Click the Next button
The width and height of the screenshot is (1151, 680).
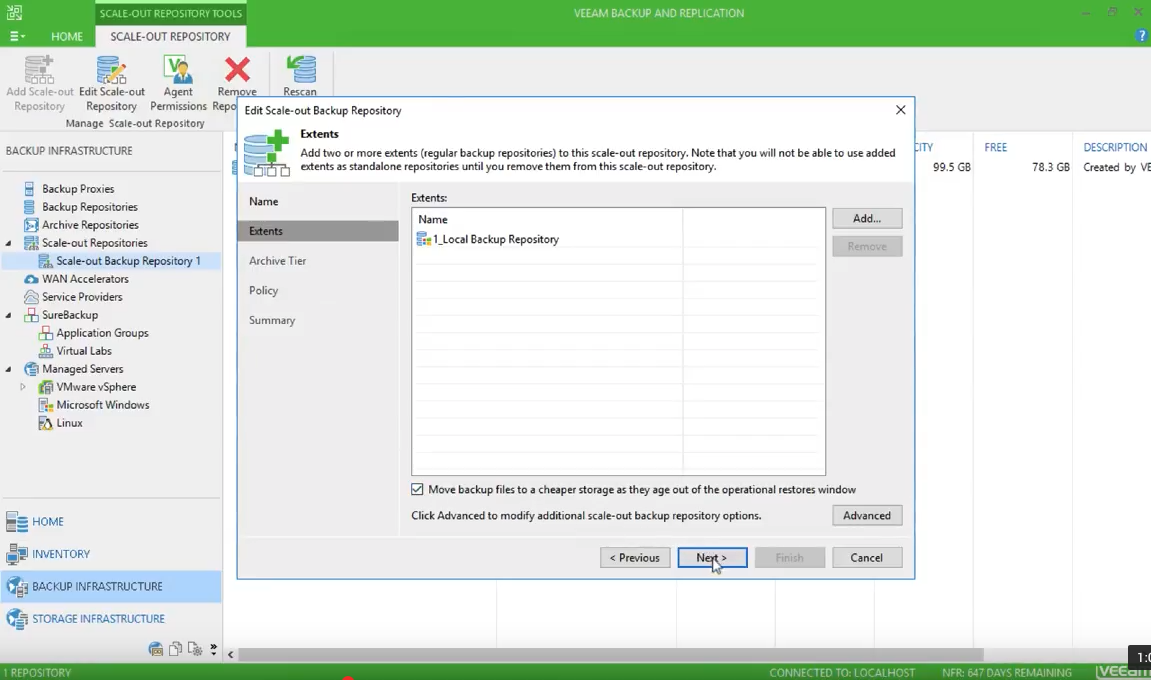coord(712,557)
